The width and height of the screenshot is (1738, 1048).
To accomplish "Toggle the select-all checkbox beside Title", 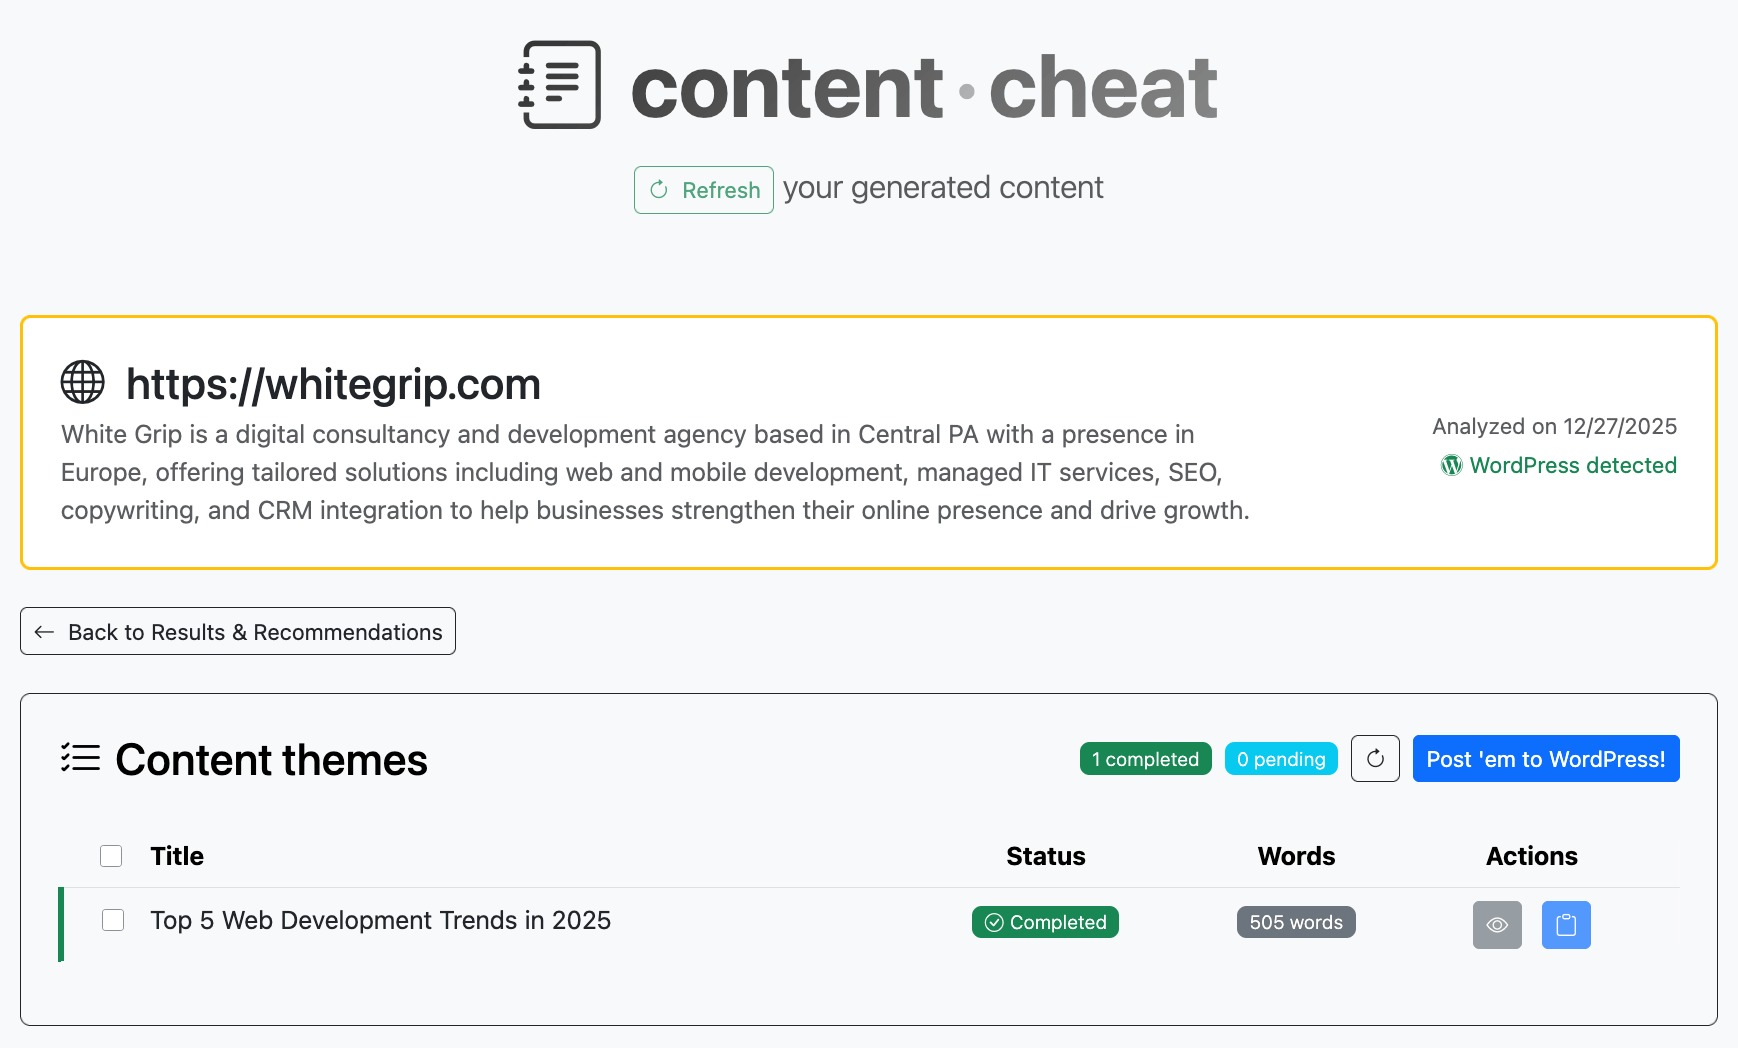I will pos(111,856).
